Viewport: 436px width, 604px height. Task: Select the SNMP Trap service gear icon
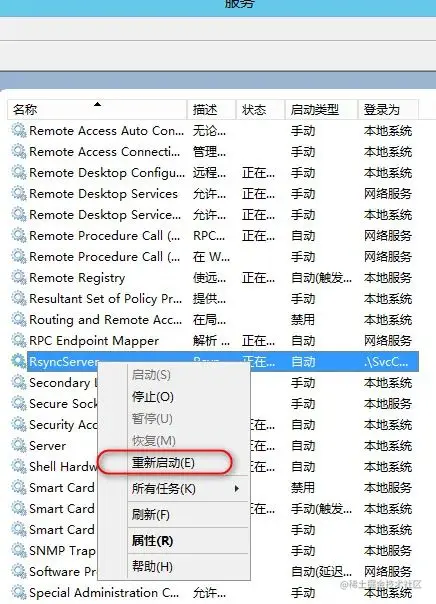pos(18,550)
